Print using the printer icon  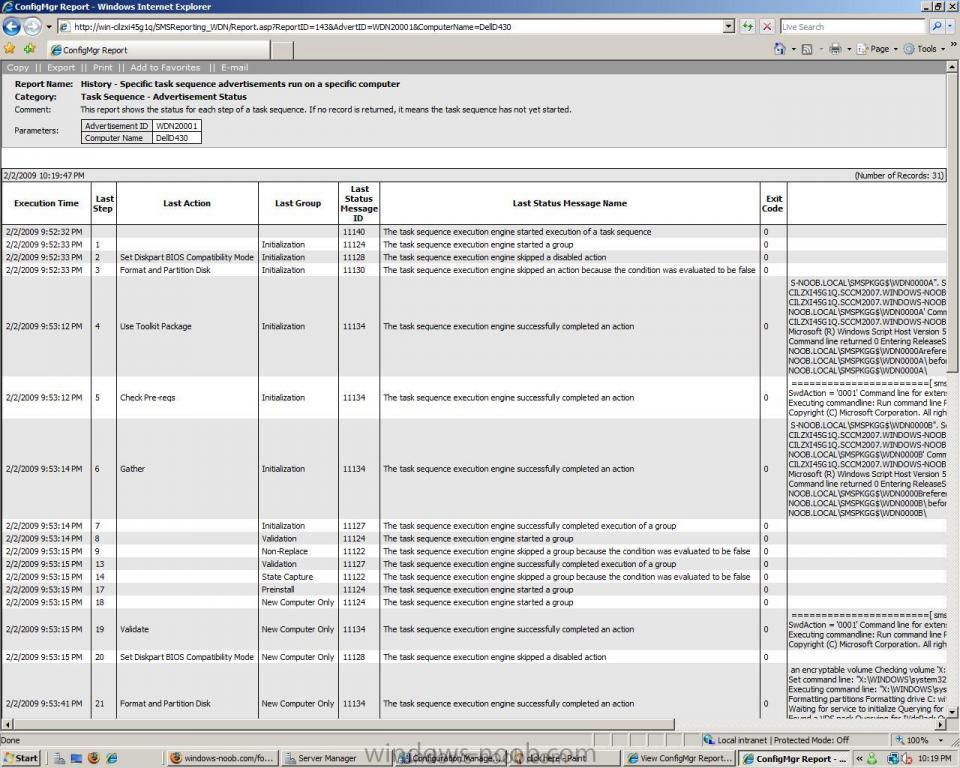pos(835,49)
